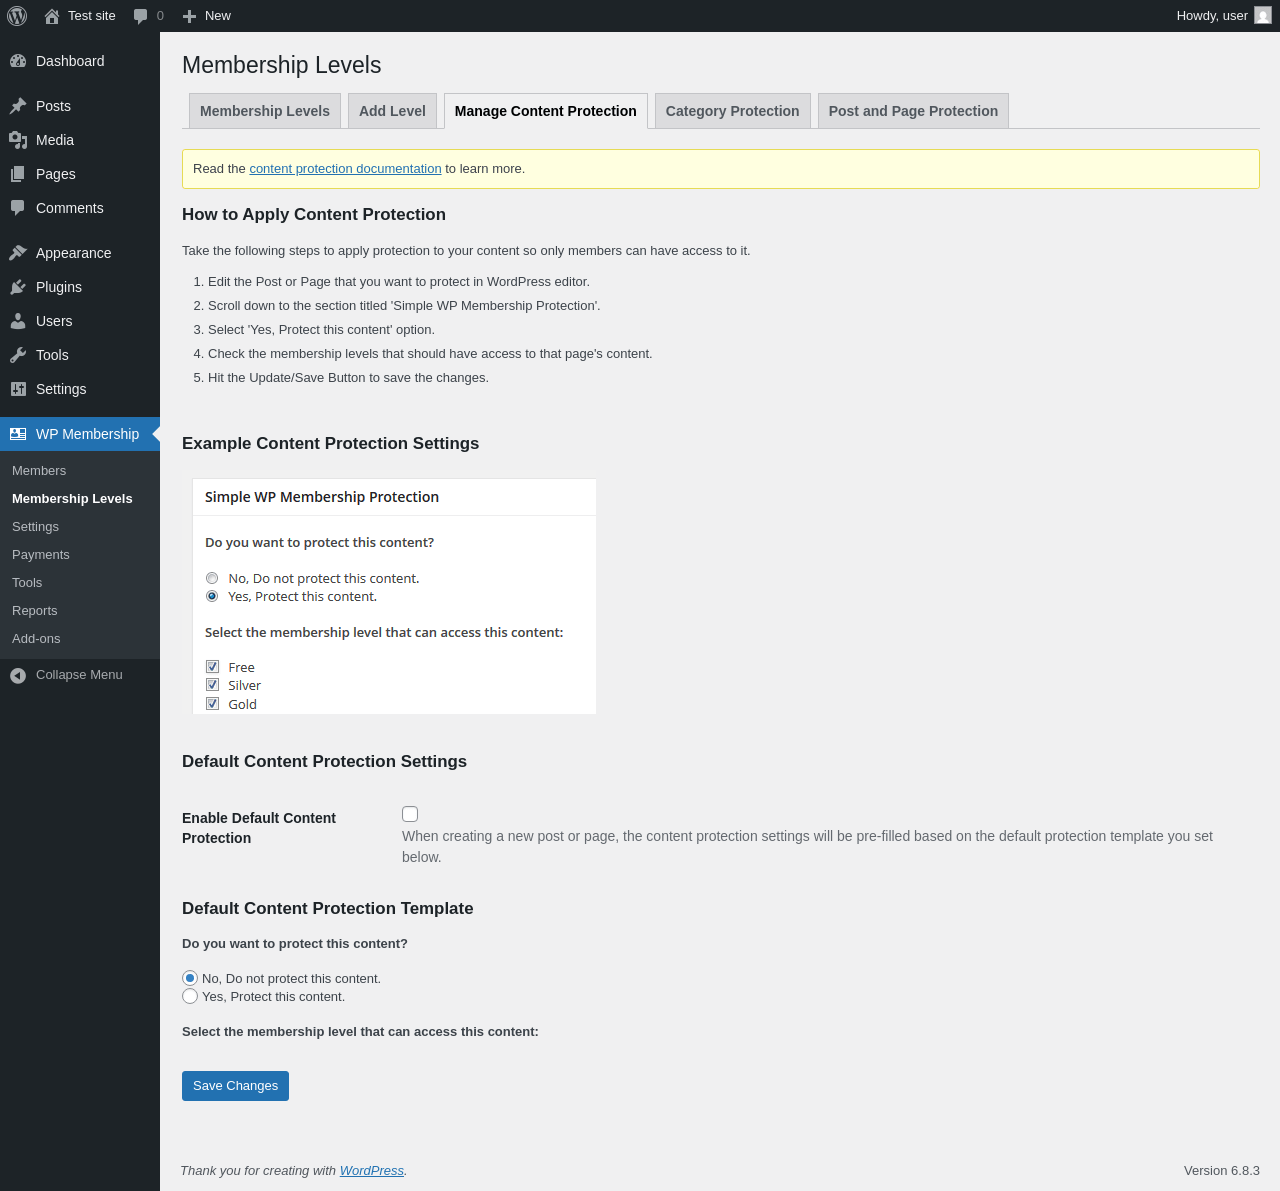Click the Settings sliders icon in sidebar
The width and height of the screenshot is (1280, 1191).
click(x=18, y=389)
